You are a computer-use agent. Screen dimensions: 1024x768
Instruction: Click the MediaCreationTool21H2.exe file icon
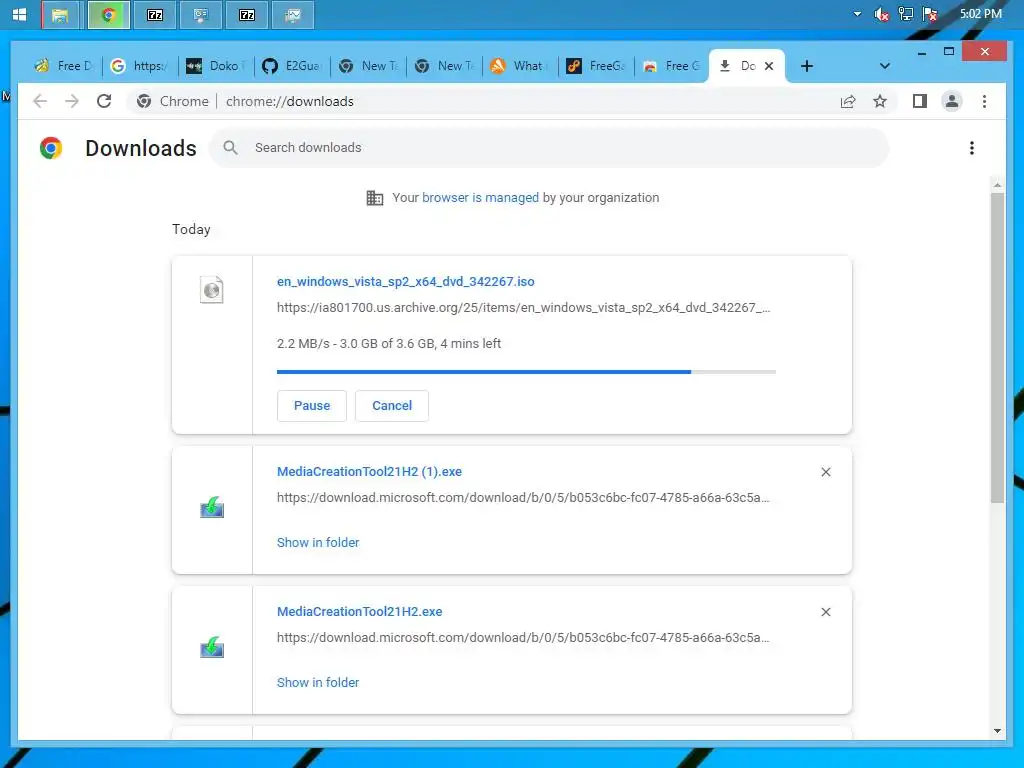tap(212, 648)
